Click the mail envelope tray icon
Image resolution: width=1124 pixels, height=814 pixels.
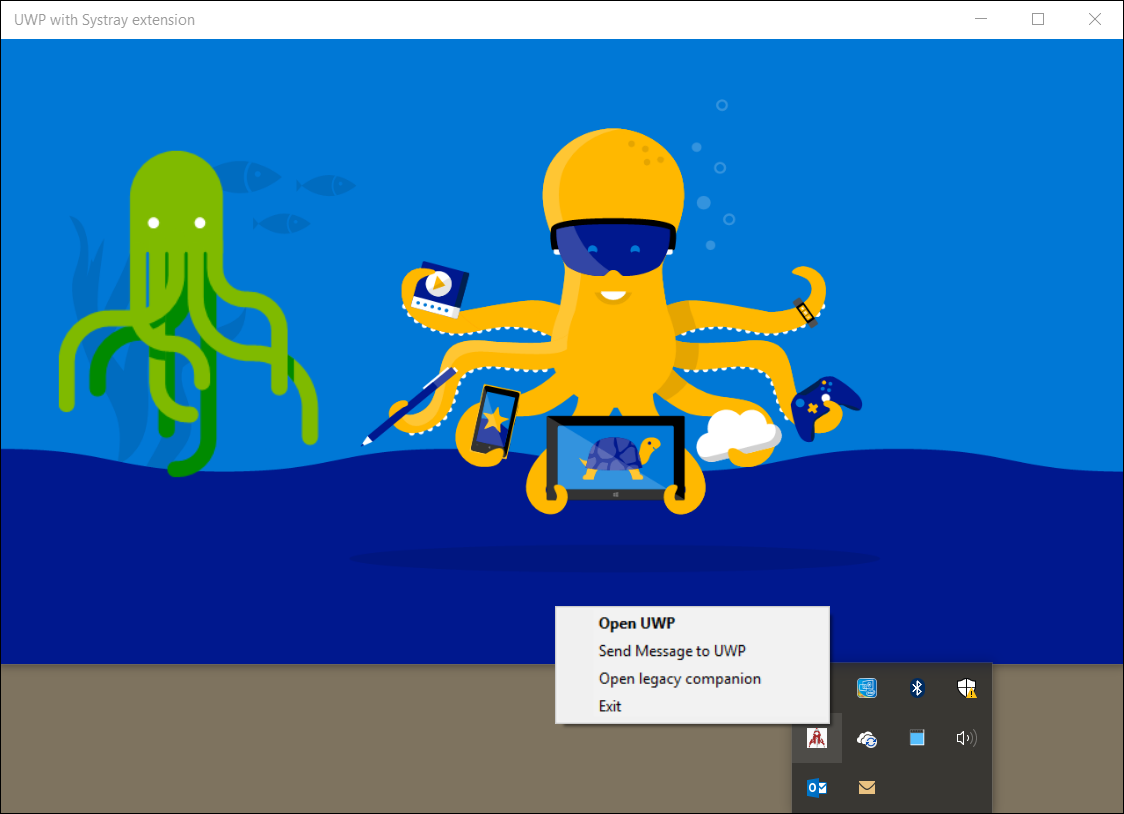867,787
